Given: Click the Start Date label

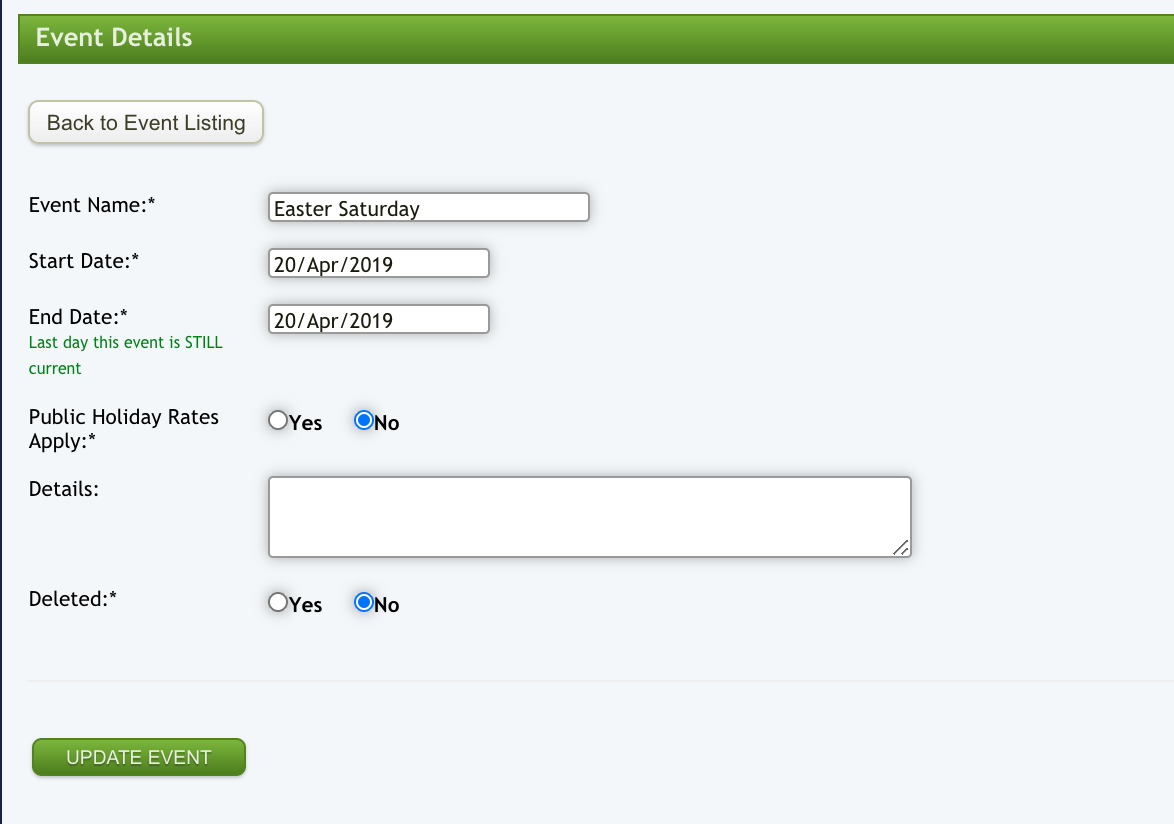Looking at the screenshot, I should click(84, 261).
